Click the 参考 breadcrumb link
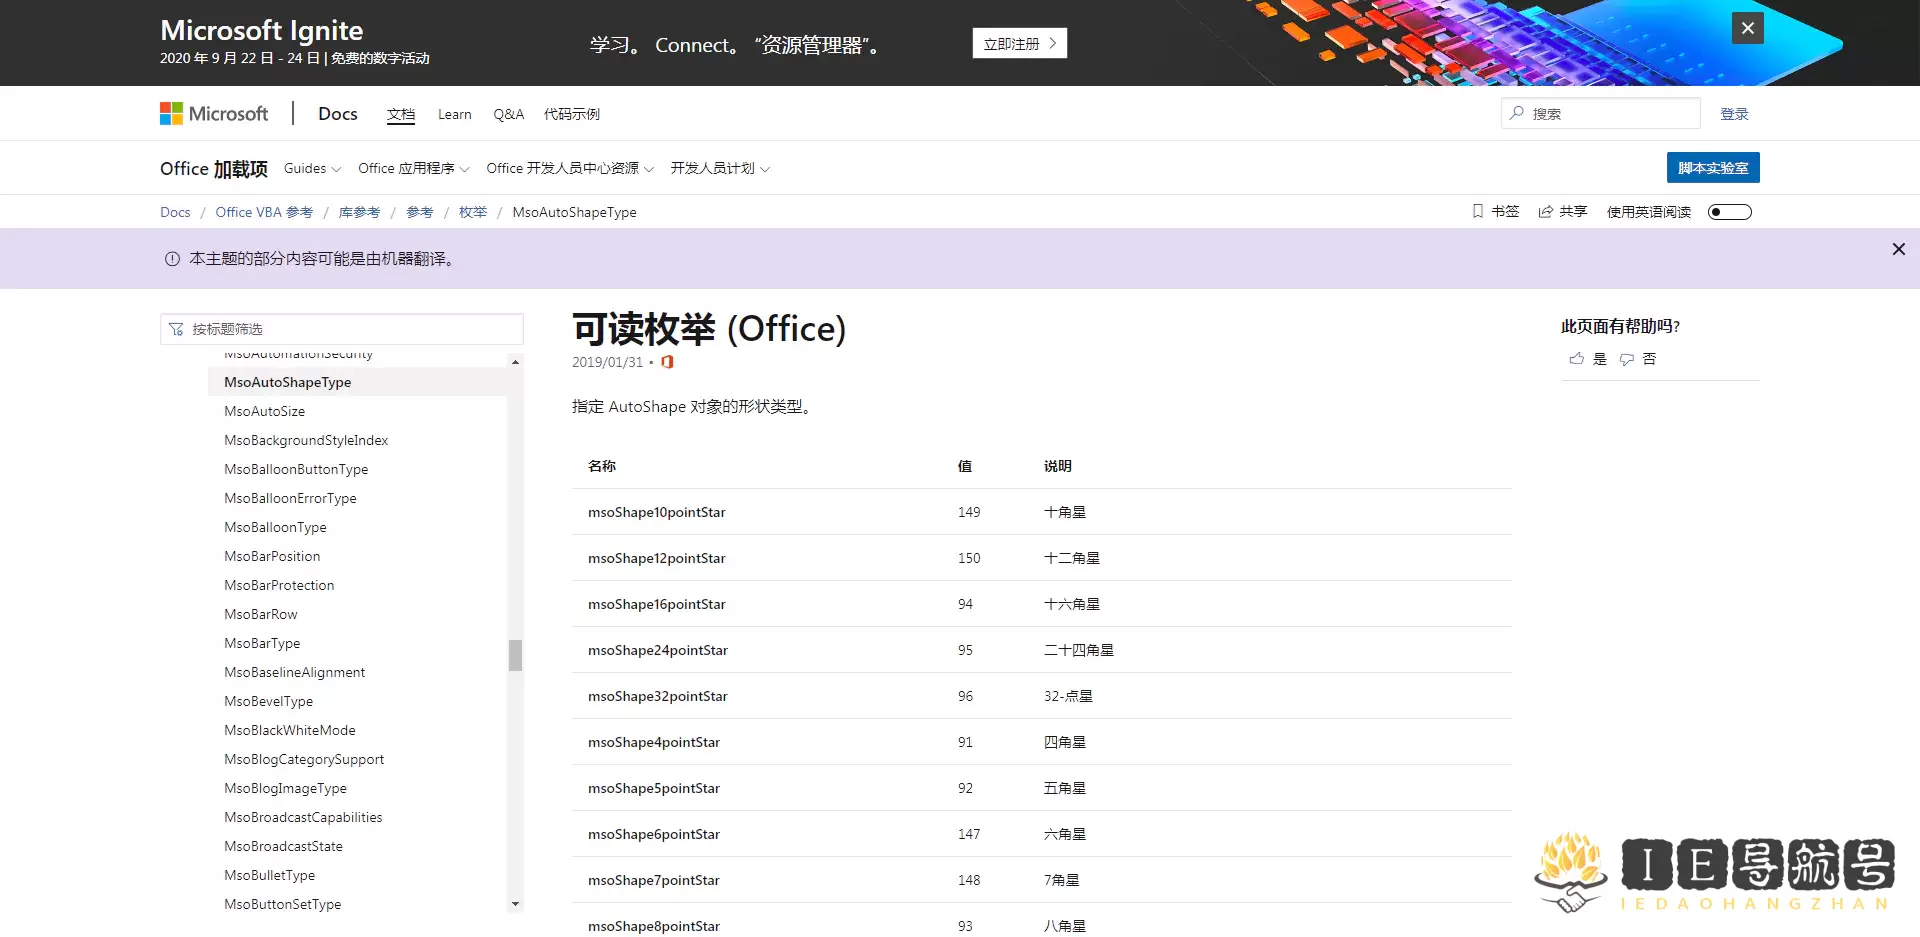The width and height of the screenshot is (1920, 937). coord(420,212)
